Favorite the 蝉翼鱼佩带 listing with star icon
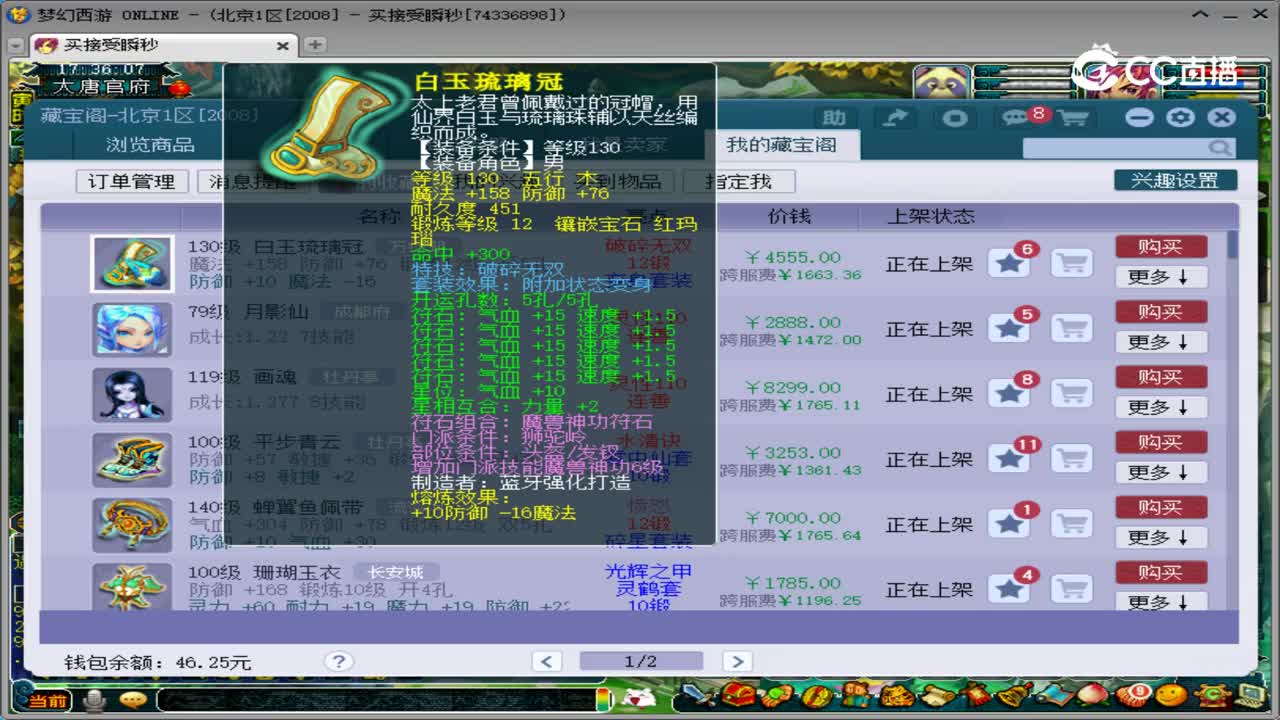Viewport: 1280px width, 720px height. tap(1009, 524)
